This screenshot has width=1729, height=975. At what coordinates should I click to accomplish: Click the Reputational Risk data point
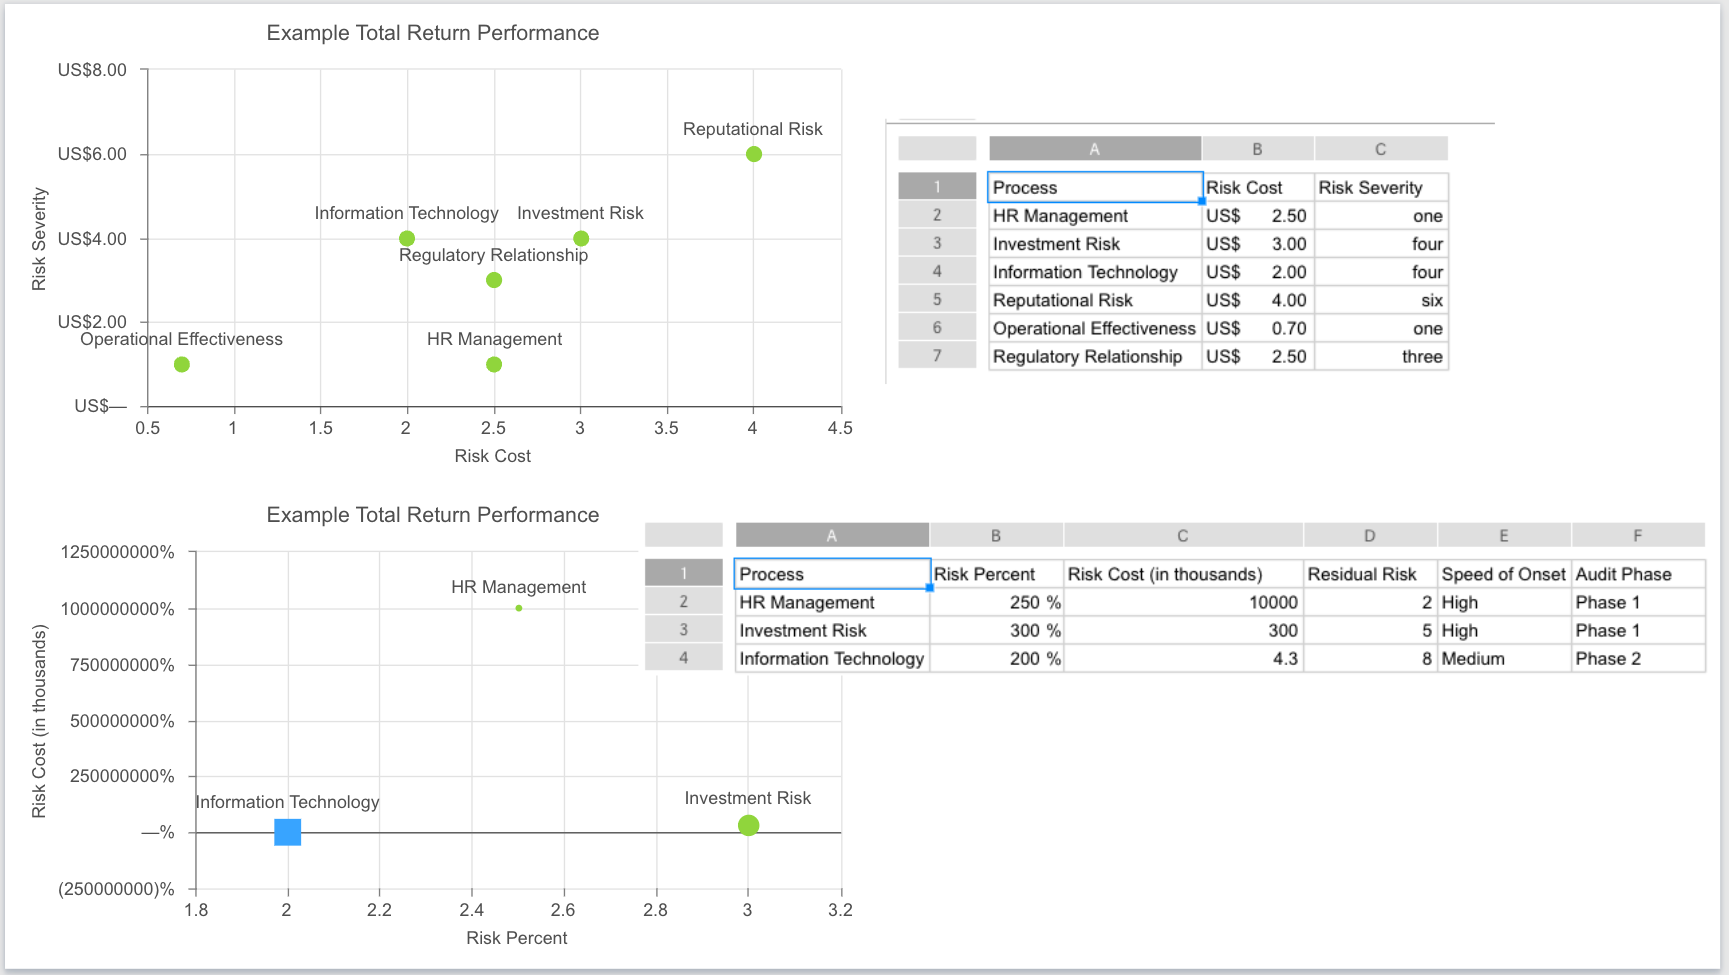pos(754,154)
